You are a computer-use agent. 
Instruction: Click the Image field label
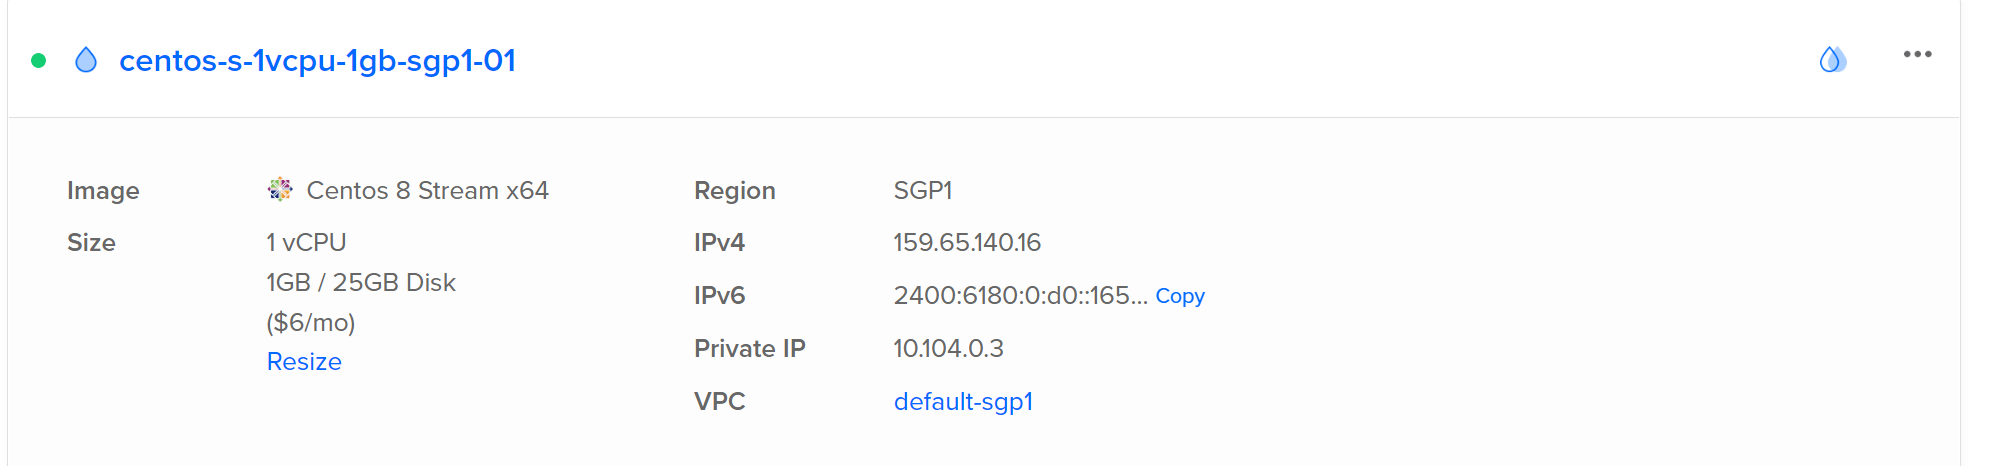(x=103, y=190)
